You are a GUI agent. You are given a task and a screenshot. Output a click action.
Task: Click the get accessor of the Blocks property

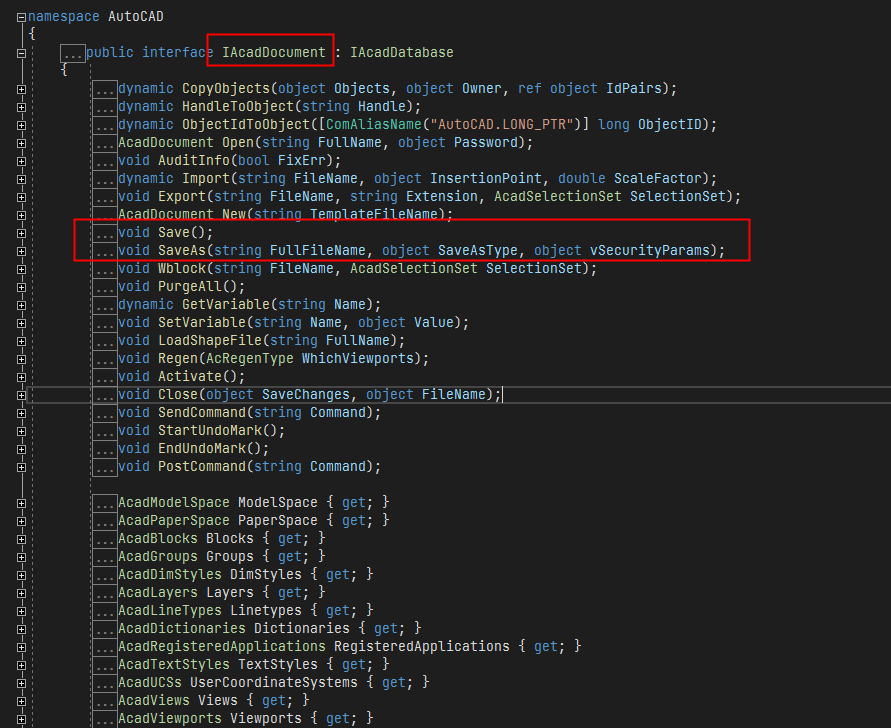[x=290, y=538]
